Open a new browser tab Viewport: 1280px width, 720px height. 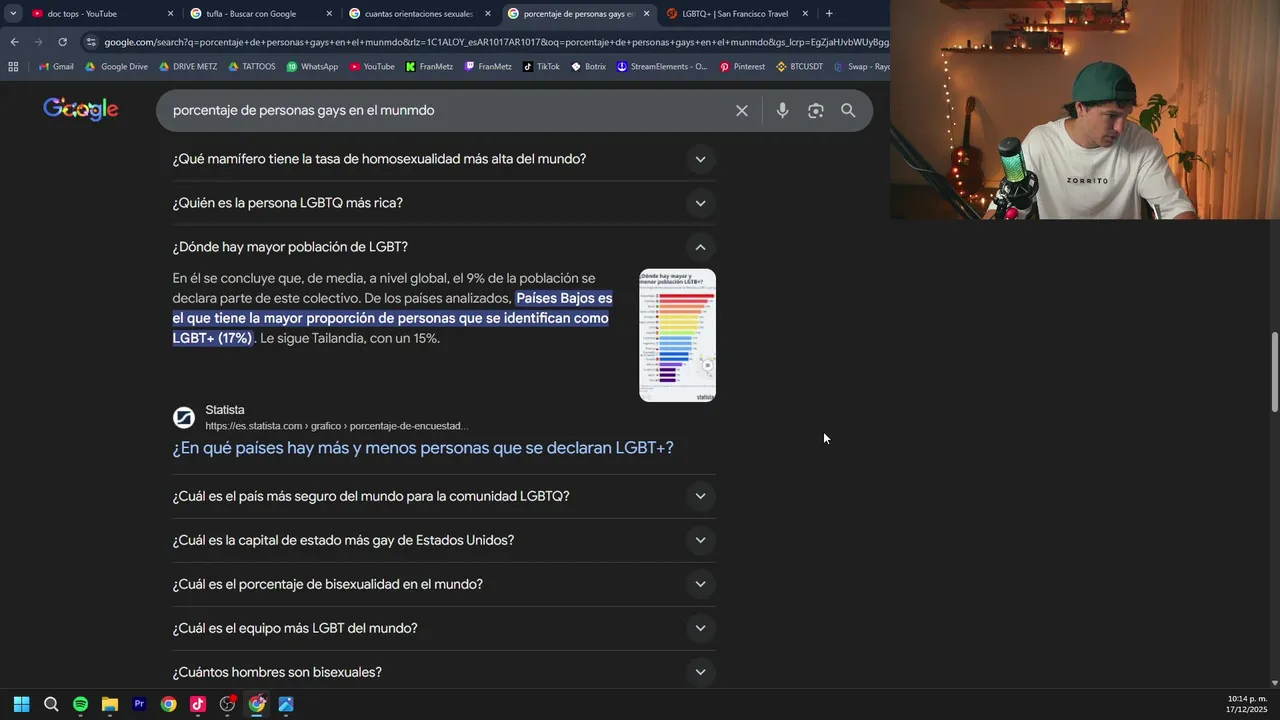[829, 14]
